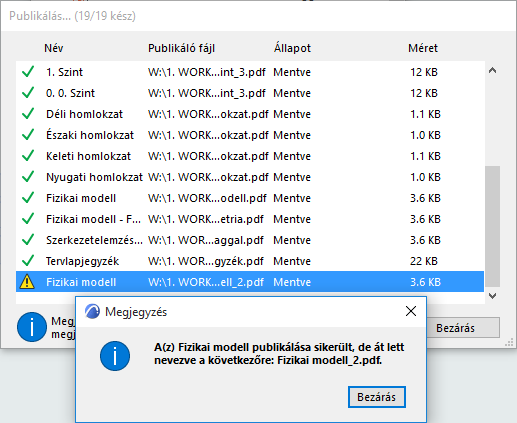Click Mentve status in Tervlapjegyzék row
The height and width of the screenshot is (423, 517).
pos(292,261)
